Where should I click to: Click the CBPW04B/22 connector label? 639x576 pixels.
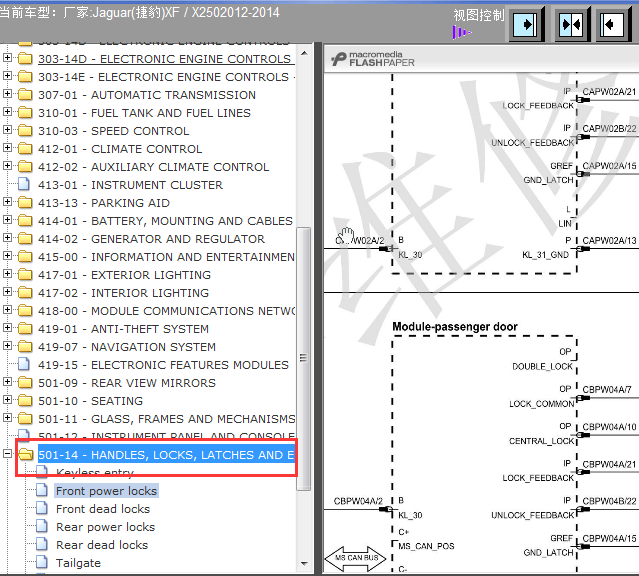click(x=609, y=501)
